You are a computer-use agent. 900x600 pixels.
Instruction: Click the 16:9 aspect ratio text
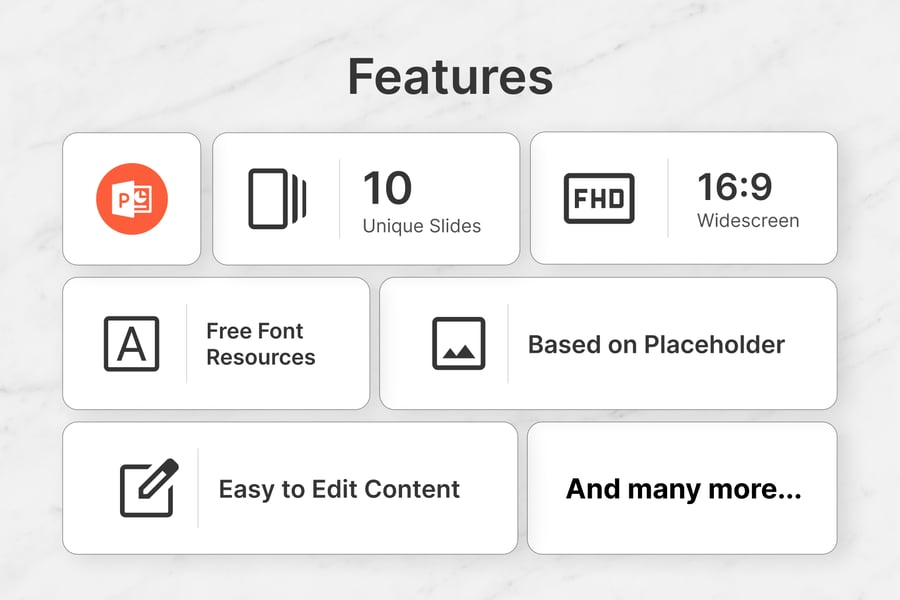click(734, 187)
